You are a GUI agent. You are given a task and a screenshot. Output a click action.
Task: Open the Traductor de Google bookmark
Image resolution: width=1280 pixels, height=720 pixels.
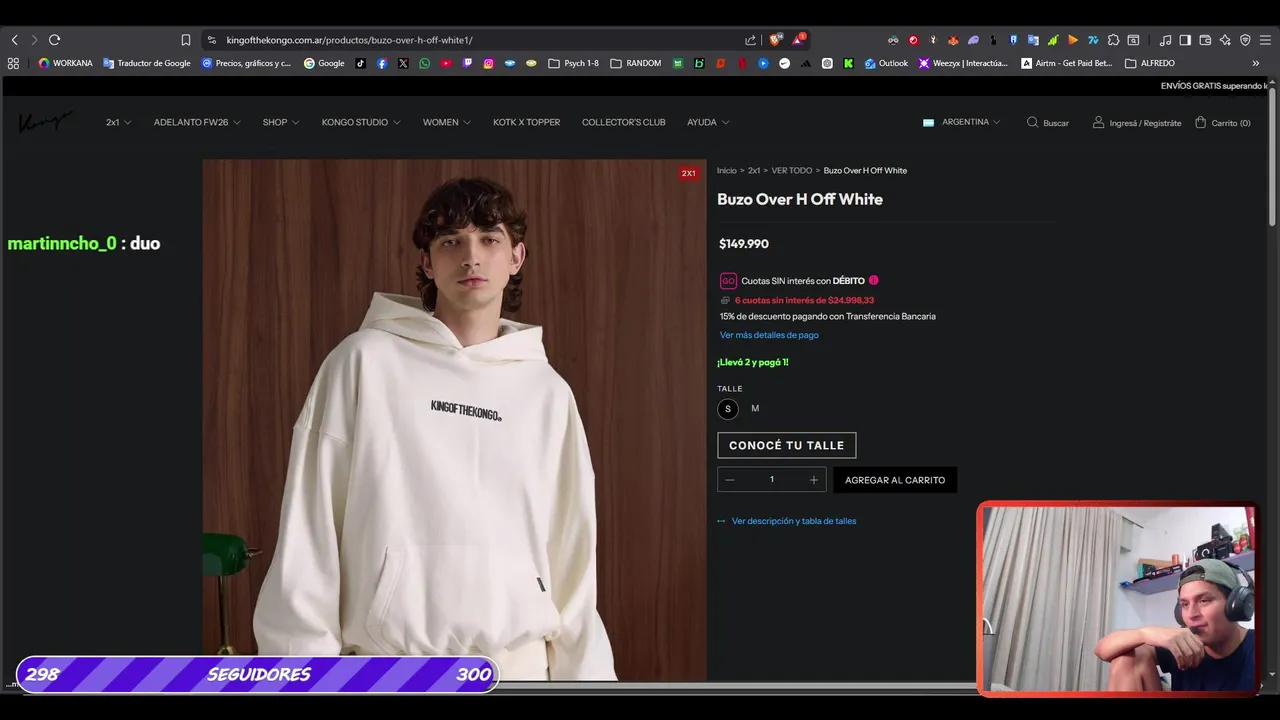[147, 63]
